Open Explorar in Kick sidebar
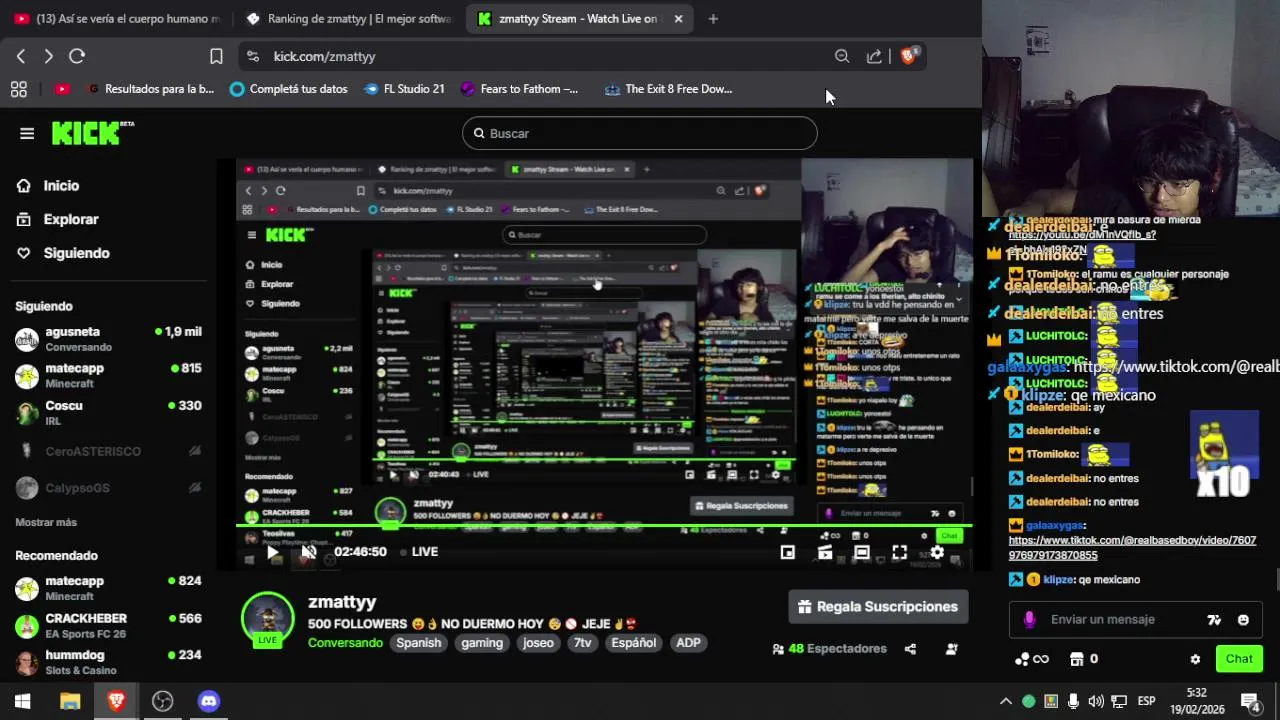The image size is (1280, 720). (x=58, y=219)
